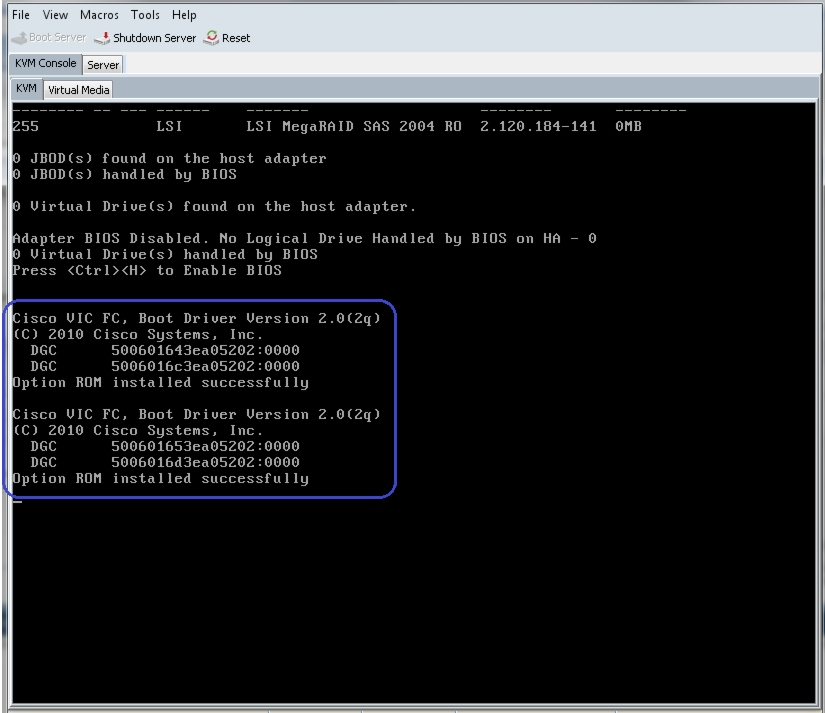825x713 pixels.
Task: Click 'Press <Ctrl><H> to Enable BIOS' line
Action: 147,270
